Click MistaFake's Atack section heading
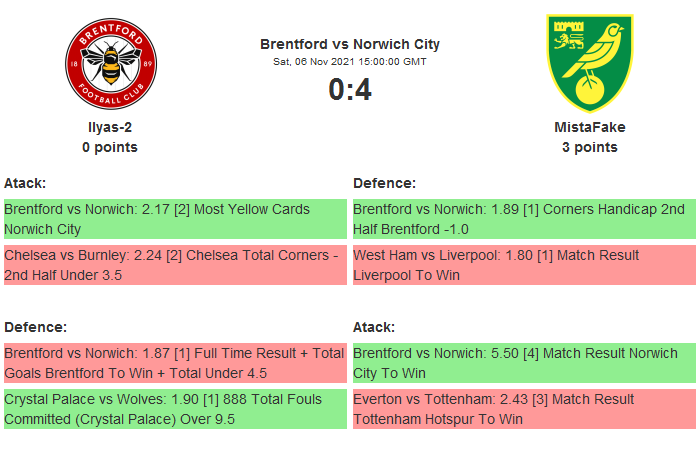The image size is (700, 460). click(374, 327)
